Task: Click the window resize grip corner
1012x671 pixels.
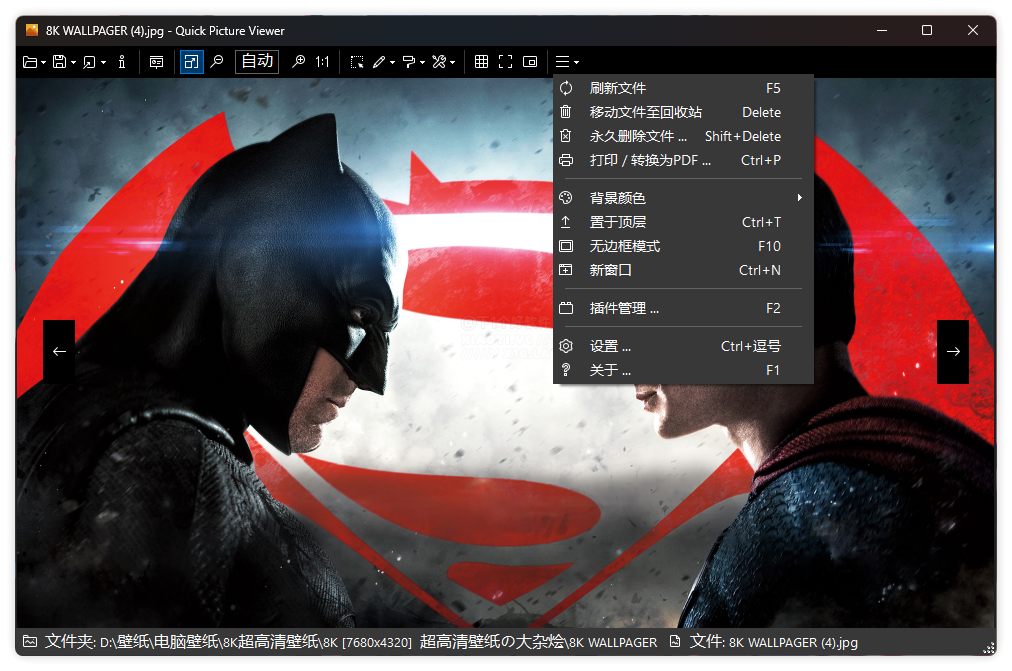Action: click(989, 648)
